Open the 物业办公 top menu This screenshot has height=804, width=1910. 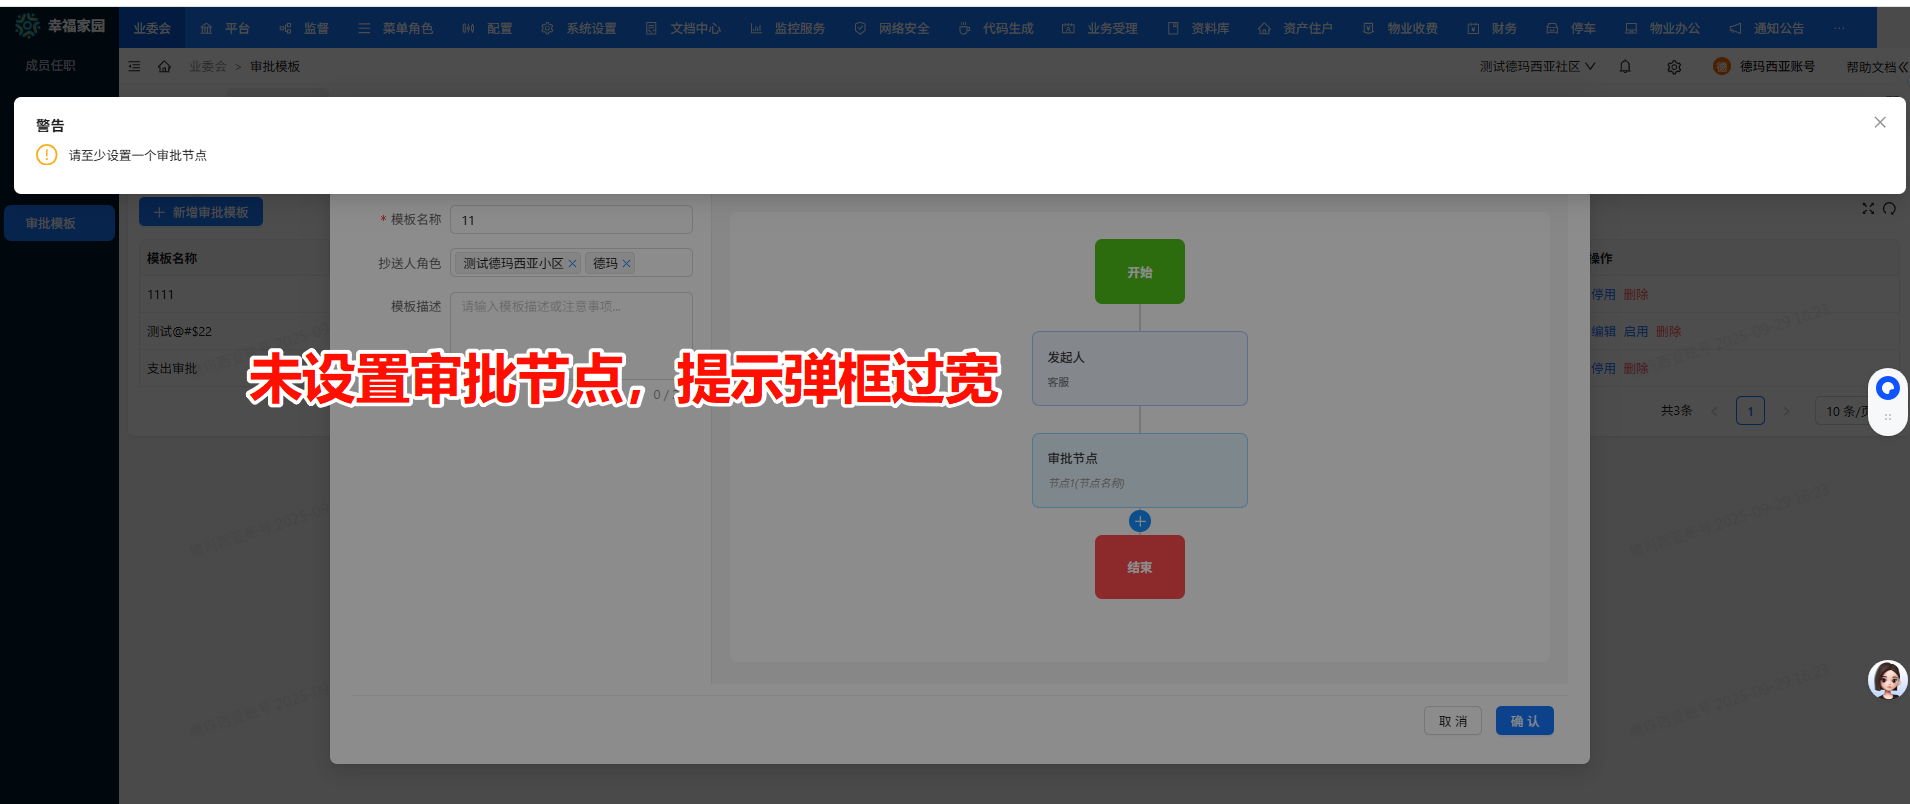point(1662,28)
